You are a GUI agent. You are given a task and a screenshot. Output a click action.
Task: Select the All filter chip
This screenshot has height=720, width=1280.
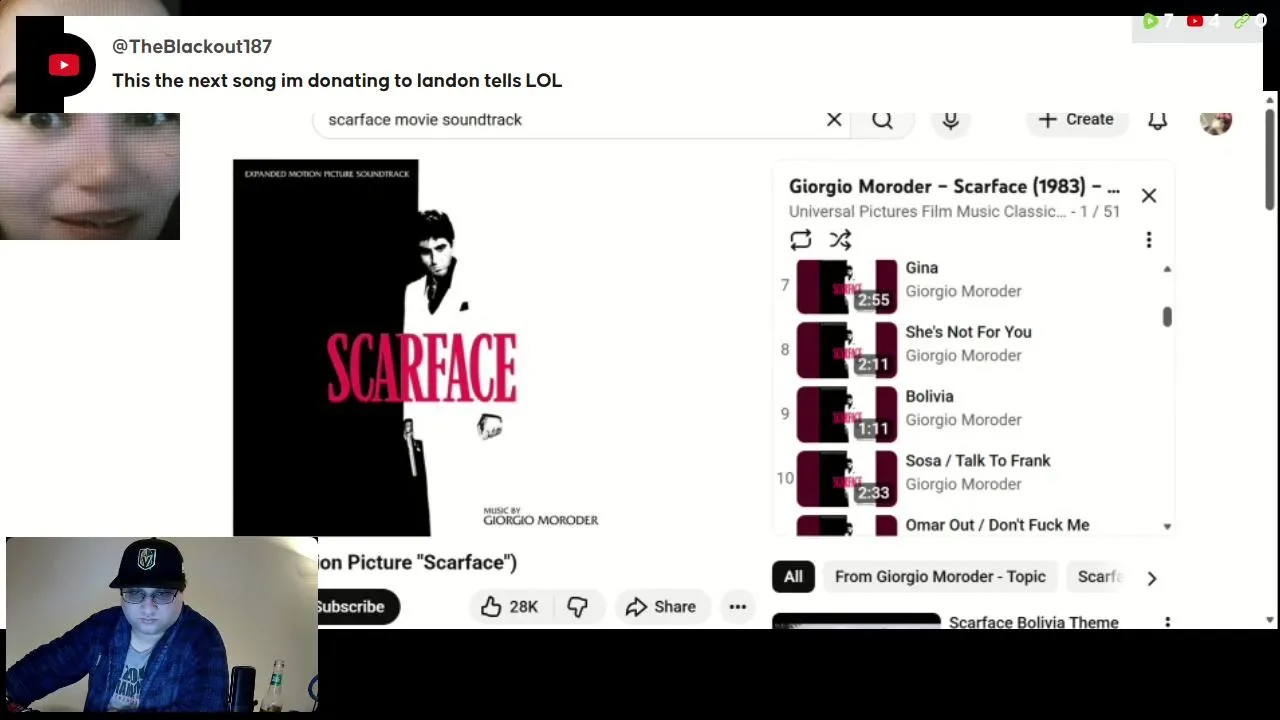(793, 576)
